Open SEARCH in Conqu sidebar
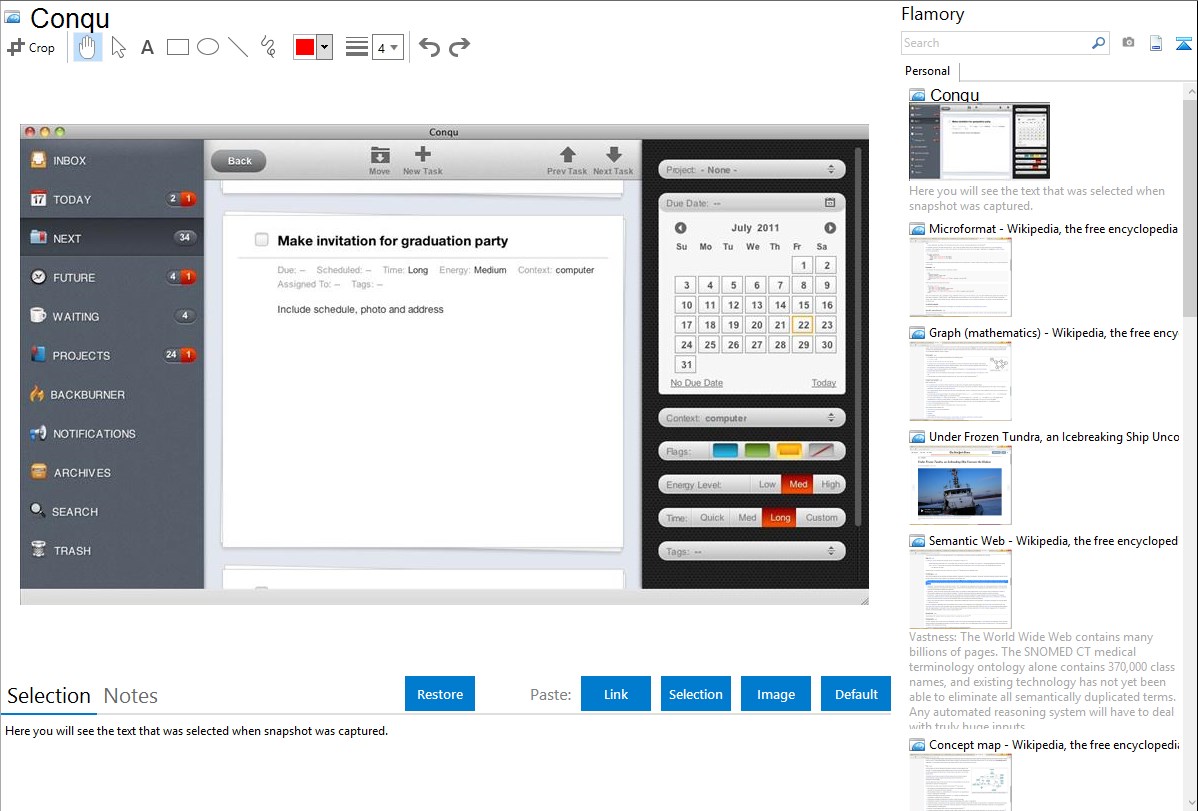1198x811 pixels. pos(112,511)
